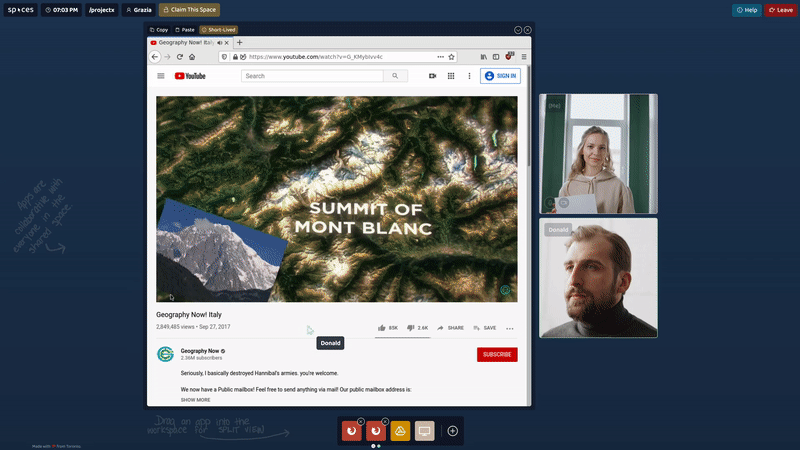The width and height of the screenshot is (800, 450).
Task: Open the /projectx space name
Action: point(102,10)
